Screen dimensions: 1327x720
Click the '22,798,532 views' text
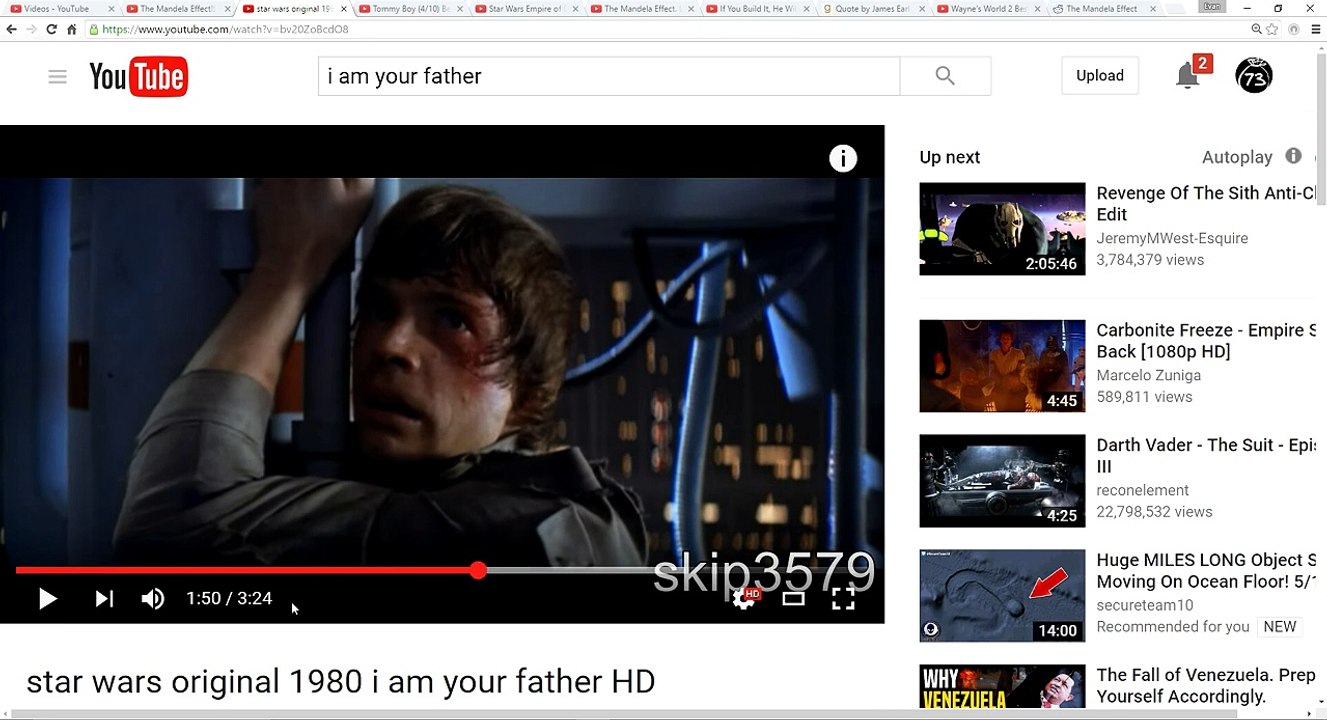click(x=1154, y=512)
